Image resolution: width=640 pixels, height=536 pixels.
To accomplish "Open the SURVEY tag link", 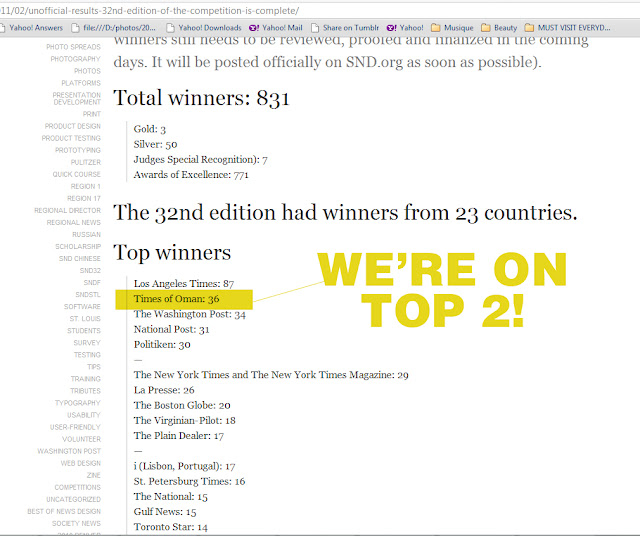I will coord(87,343).
